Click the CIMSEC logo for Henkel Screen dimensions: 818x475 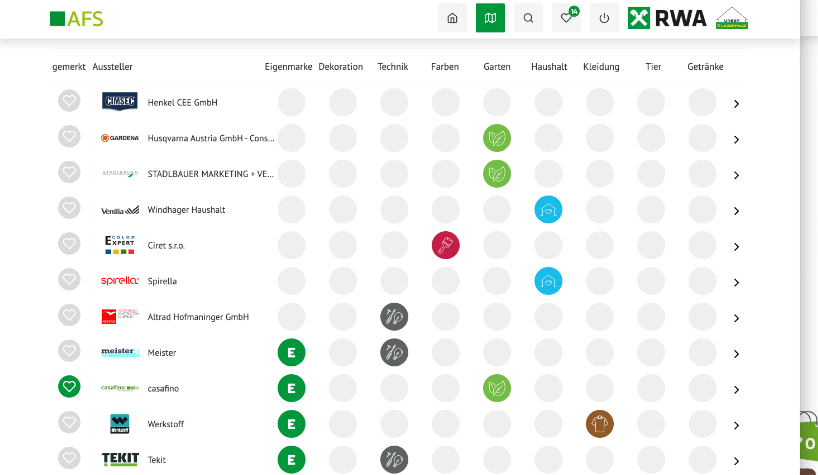coord(119,101)
